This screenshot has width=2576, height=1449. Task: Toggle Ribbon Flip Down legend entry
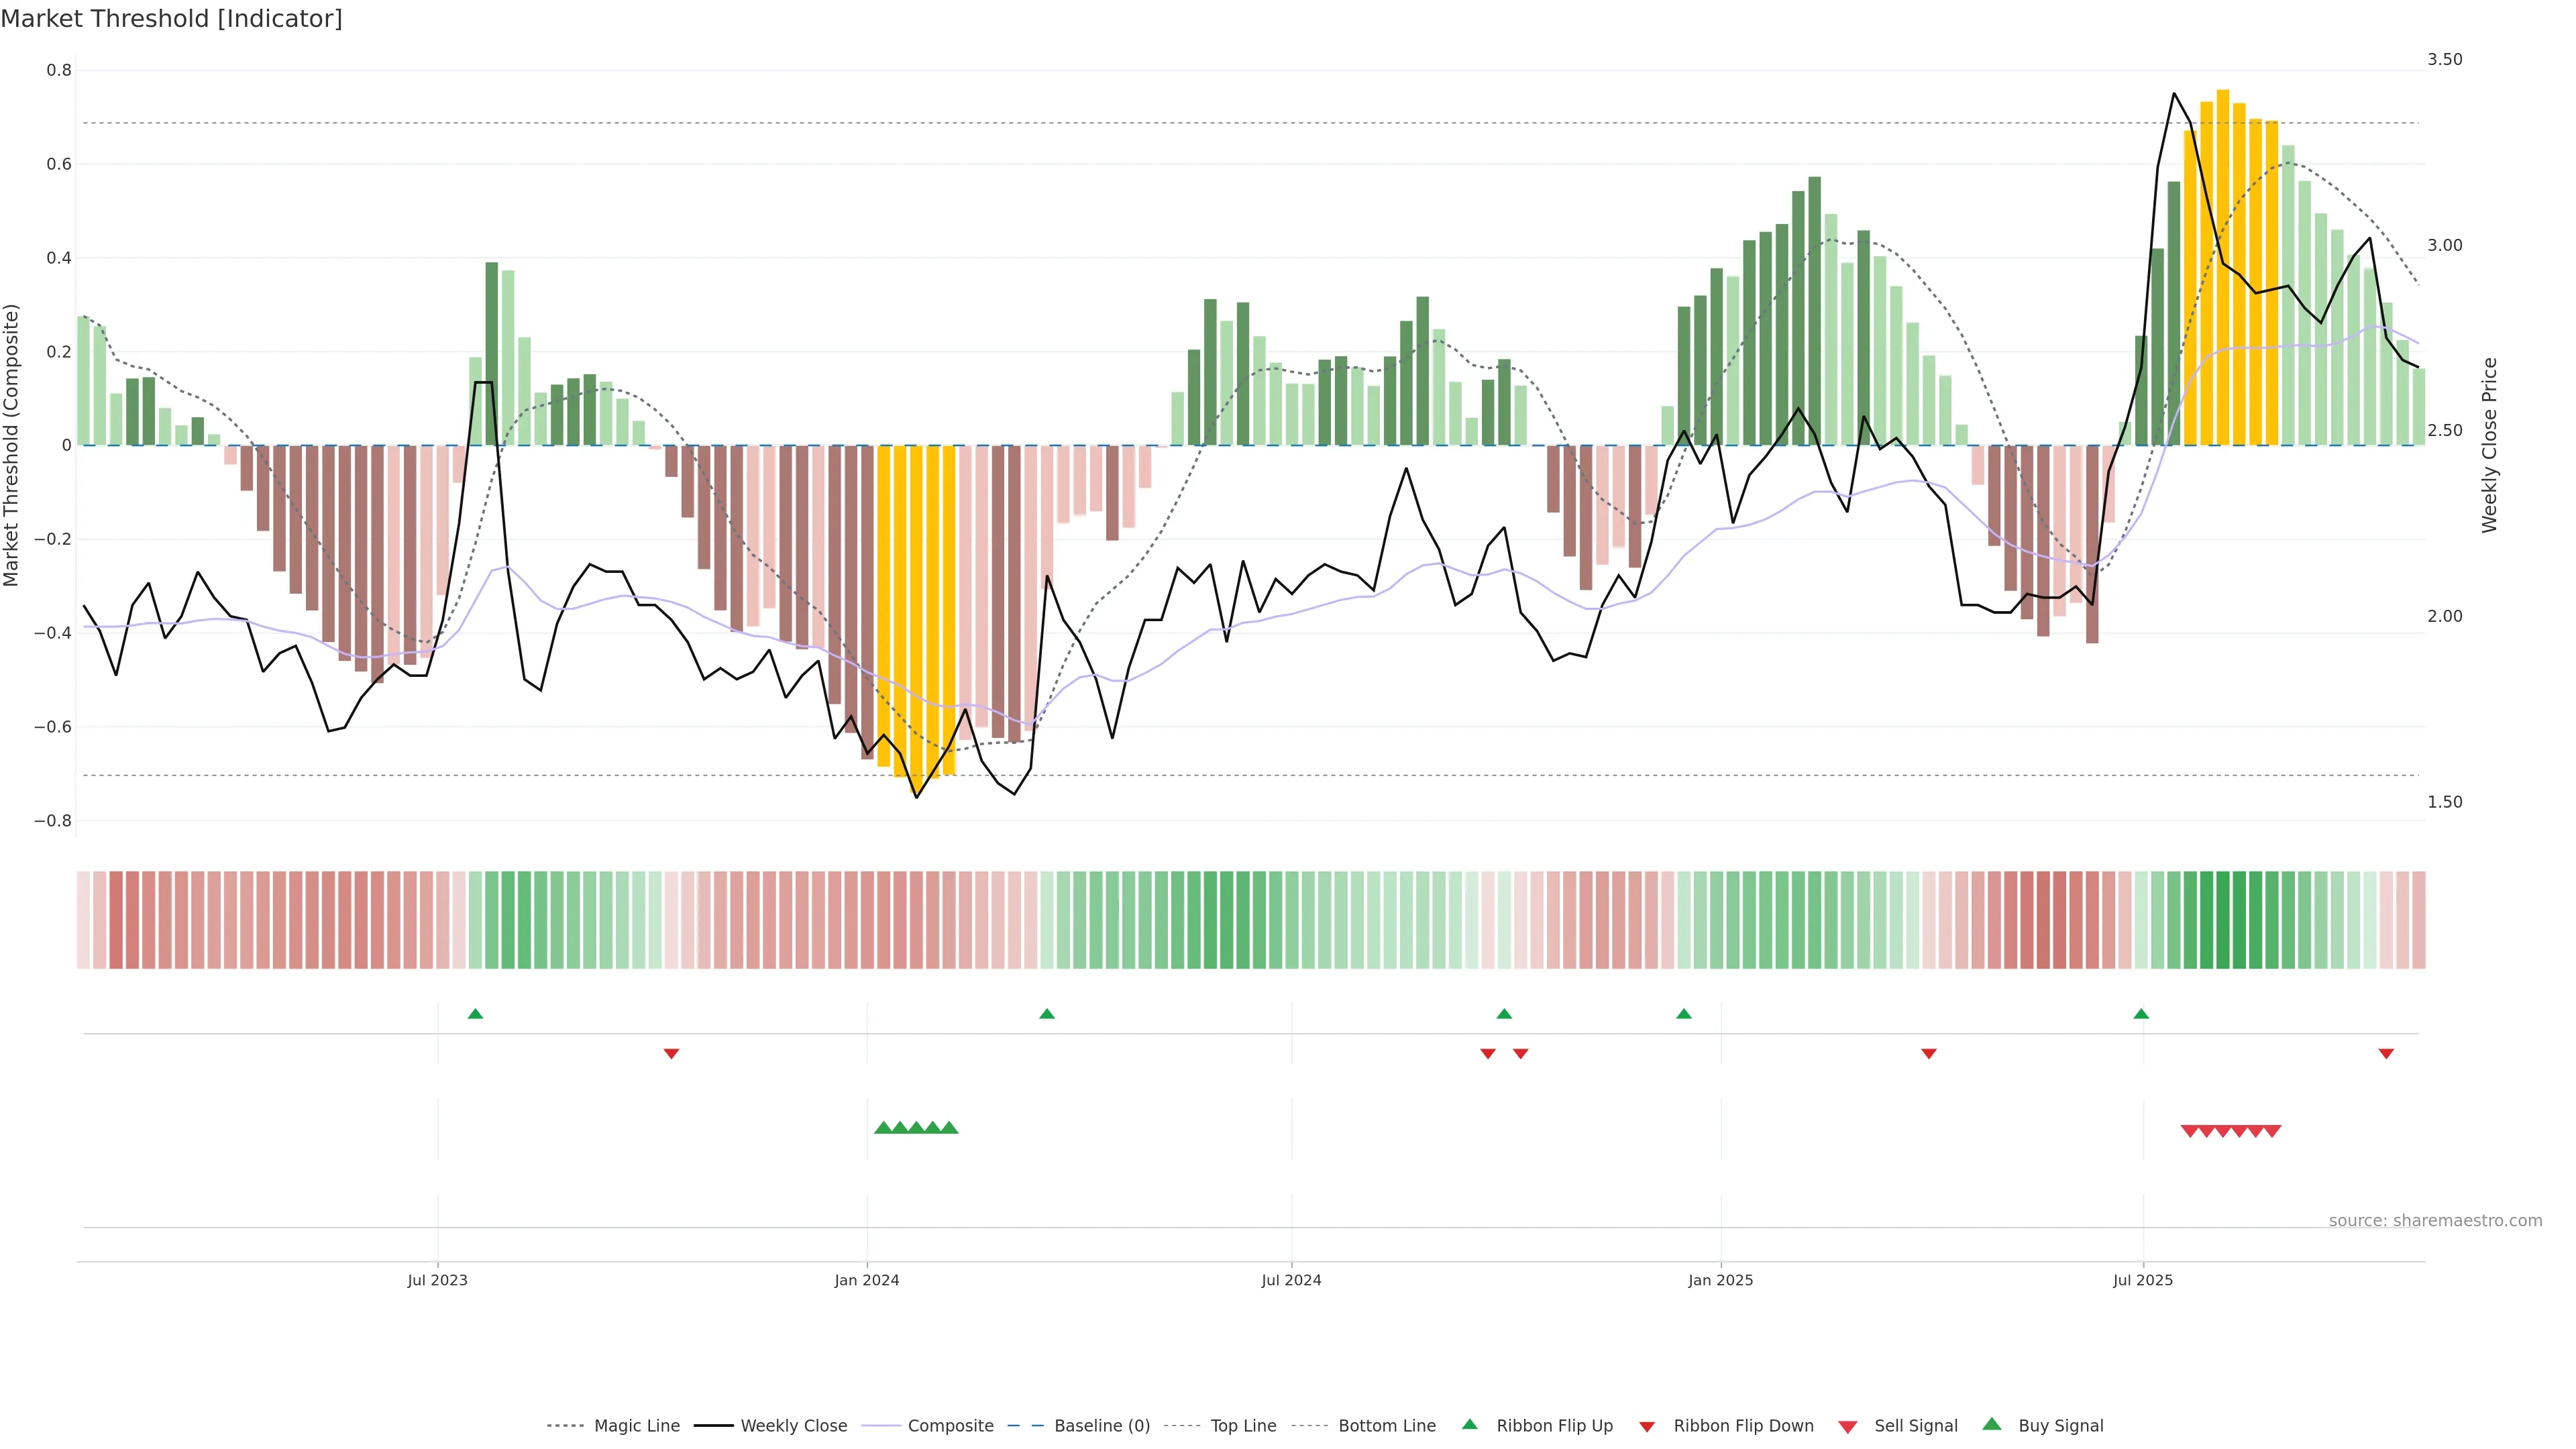tap(1743, 1426)
